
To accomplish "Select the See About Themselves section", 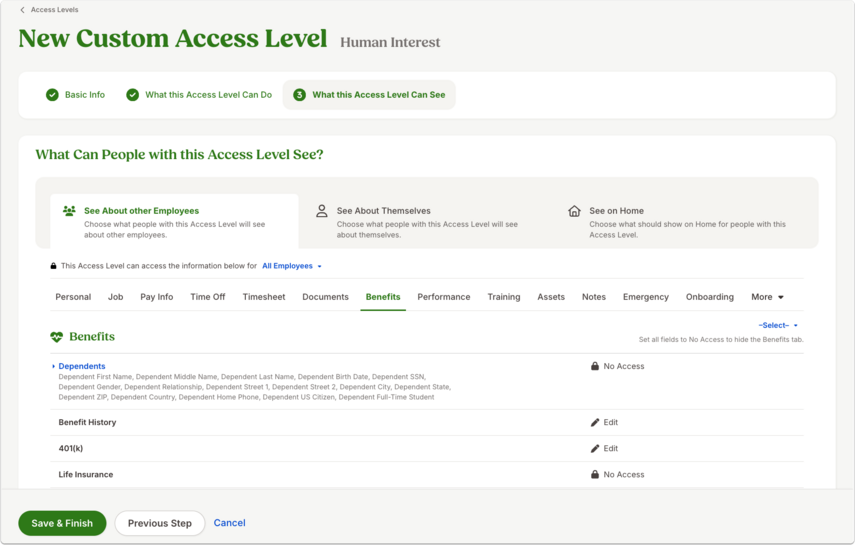I will click(x=427, y=221).
